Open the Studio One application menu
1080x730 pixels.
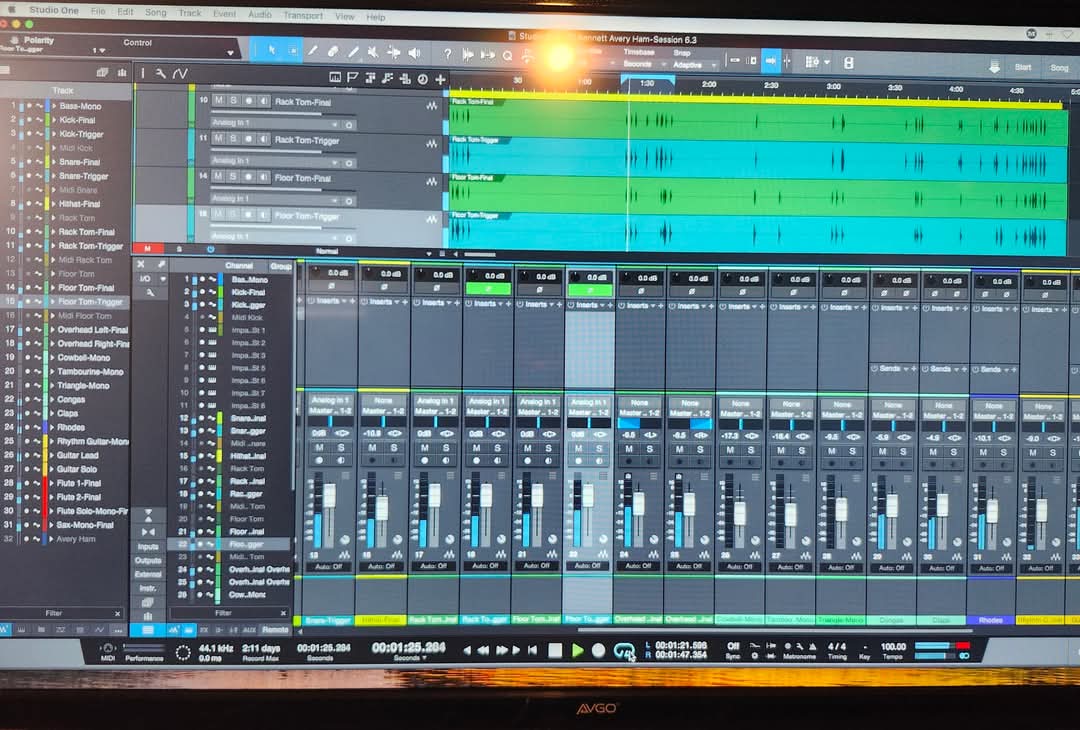(x=54, y=10)
